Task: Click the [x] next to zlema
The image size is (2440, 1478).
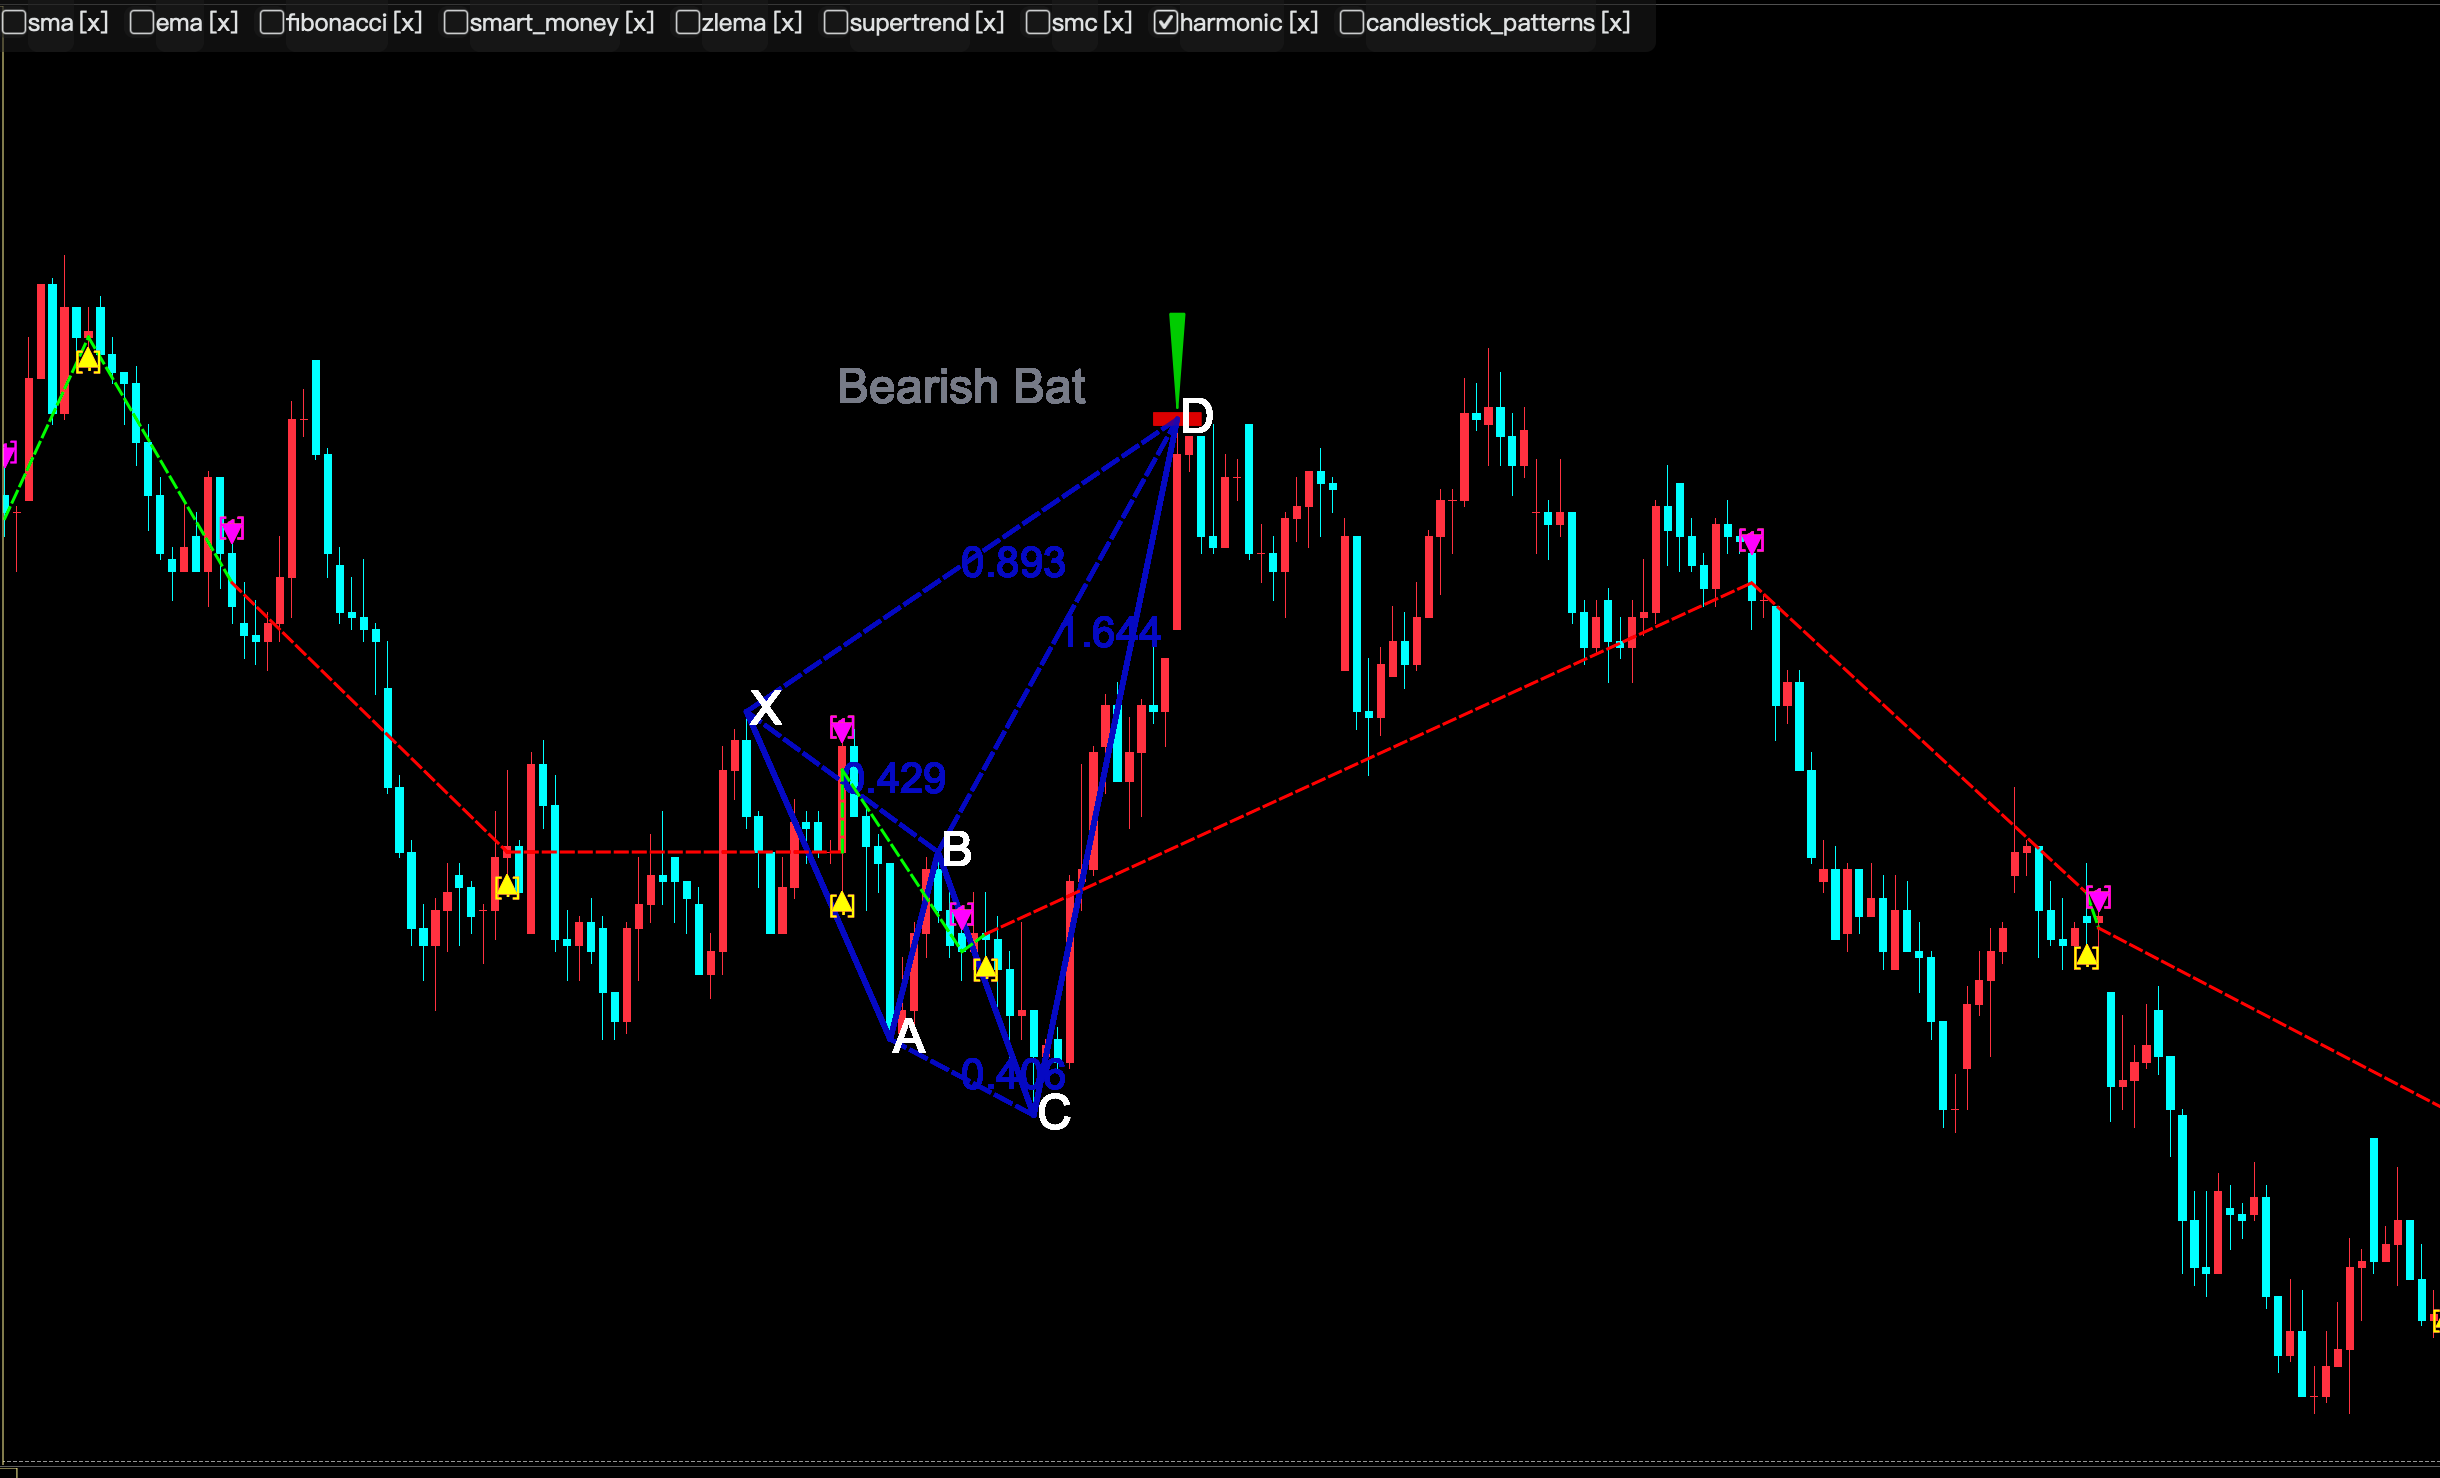Action: pyautogui.click(x=787, y=22)
